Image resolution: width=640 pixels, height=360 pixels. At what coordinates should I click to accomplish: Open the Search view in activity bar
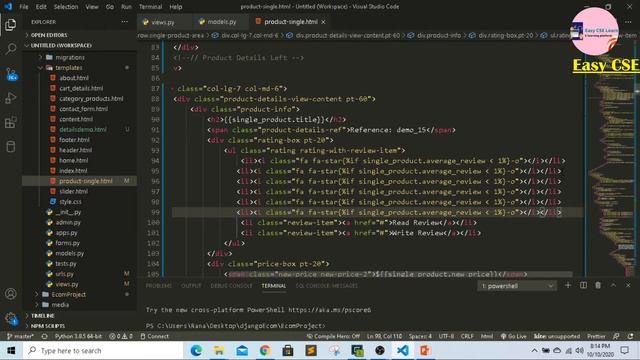click(11, 49)
